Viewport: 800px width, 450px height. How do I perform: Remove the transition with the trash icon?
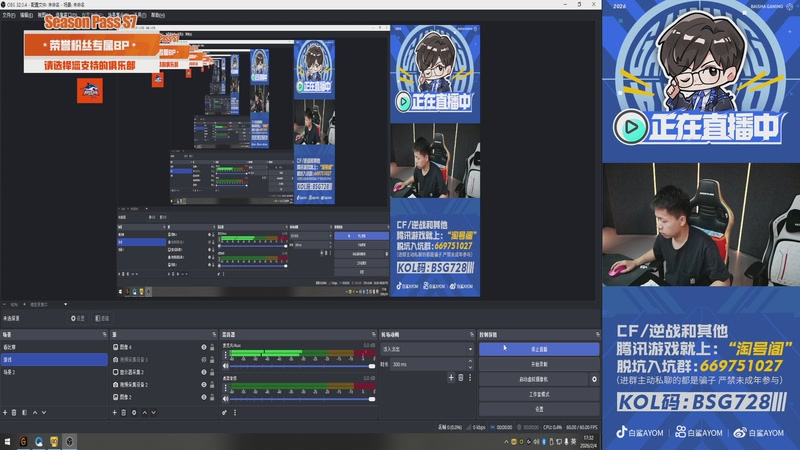tap(461, 378)
